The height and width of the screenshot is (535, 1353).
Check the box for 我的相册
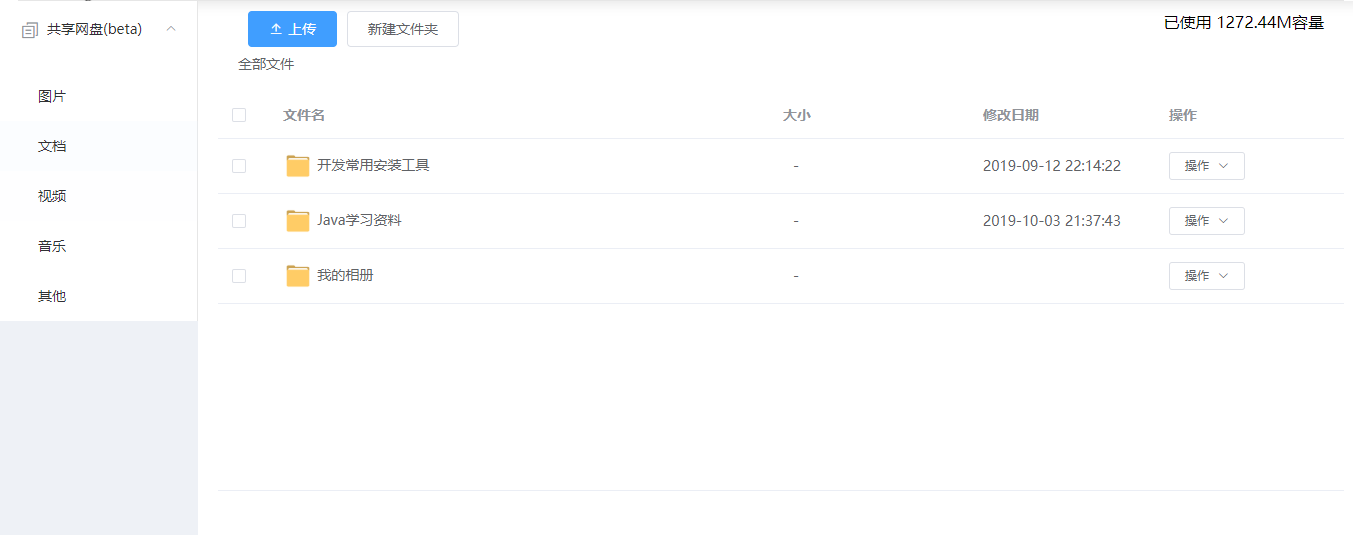tap(239, 276)
